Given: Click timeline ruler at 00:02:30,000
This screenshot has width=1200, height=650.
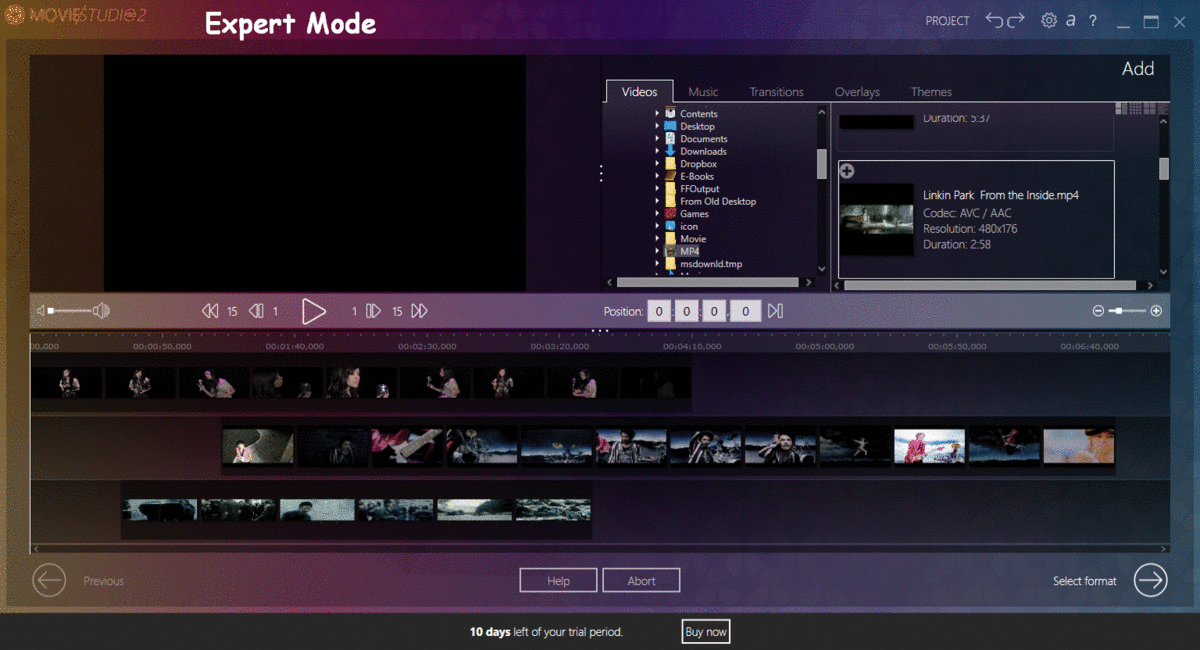Looking at the screenshot, I should (x=428, y=346).
